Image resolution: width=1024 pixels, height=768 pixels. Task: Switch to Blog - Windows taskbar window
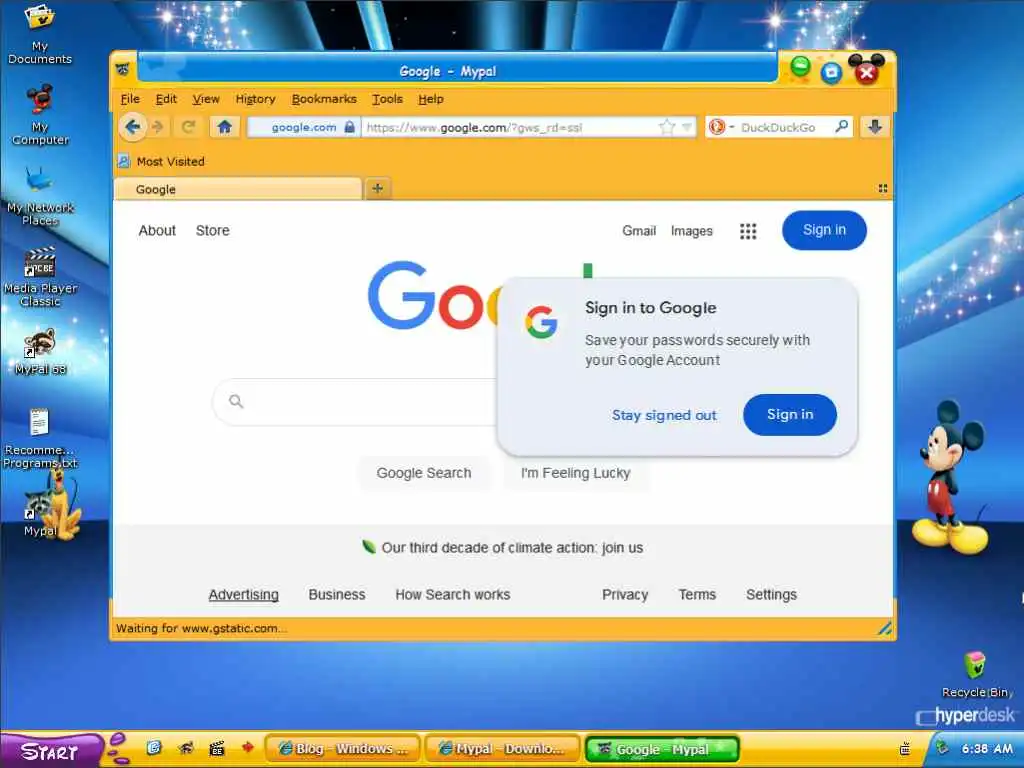(x=344, y=749)
